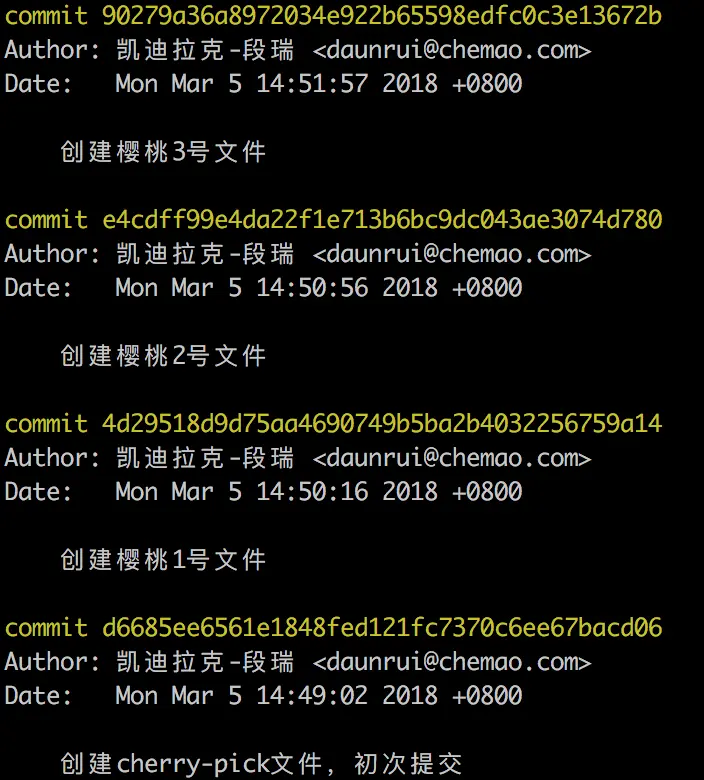704x780 pixels.
Task: Click the author email in the last commit
Action: tap(452, 662)
